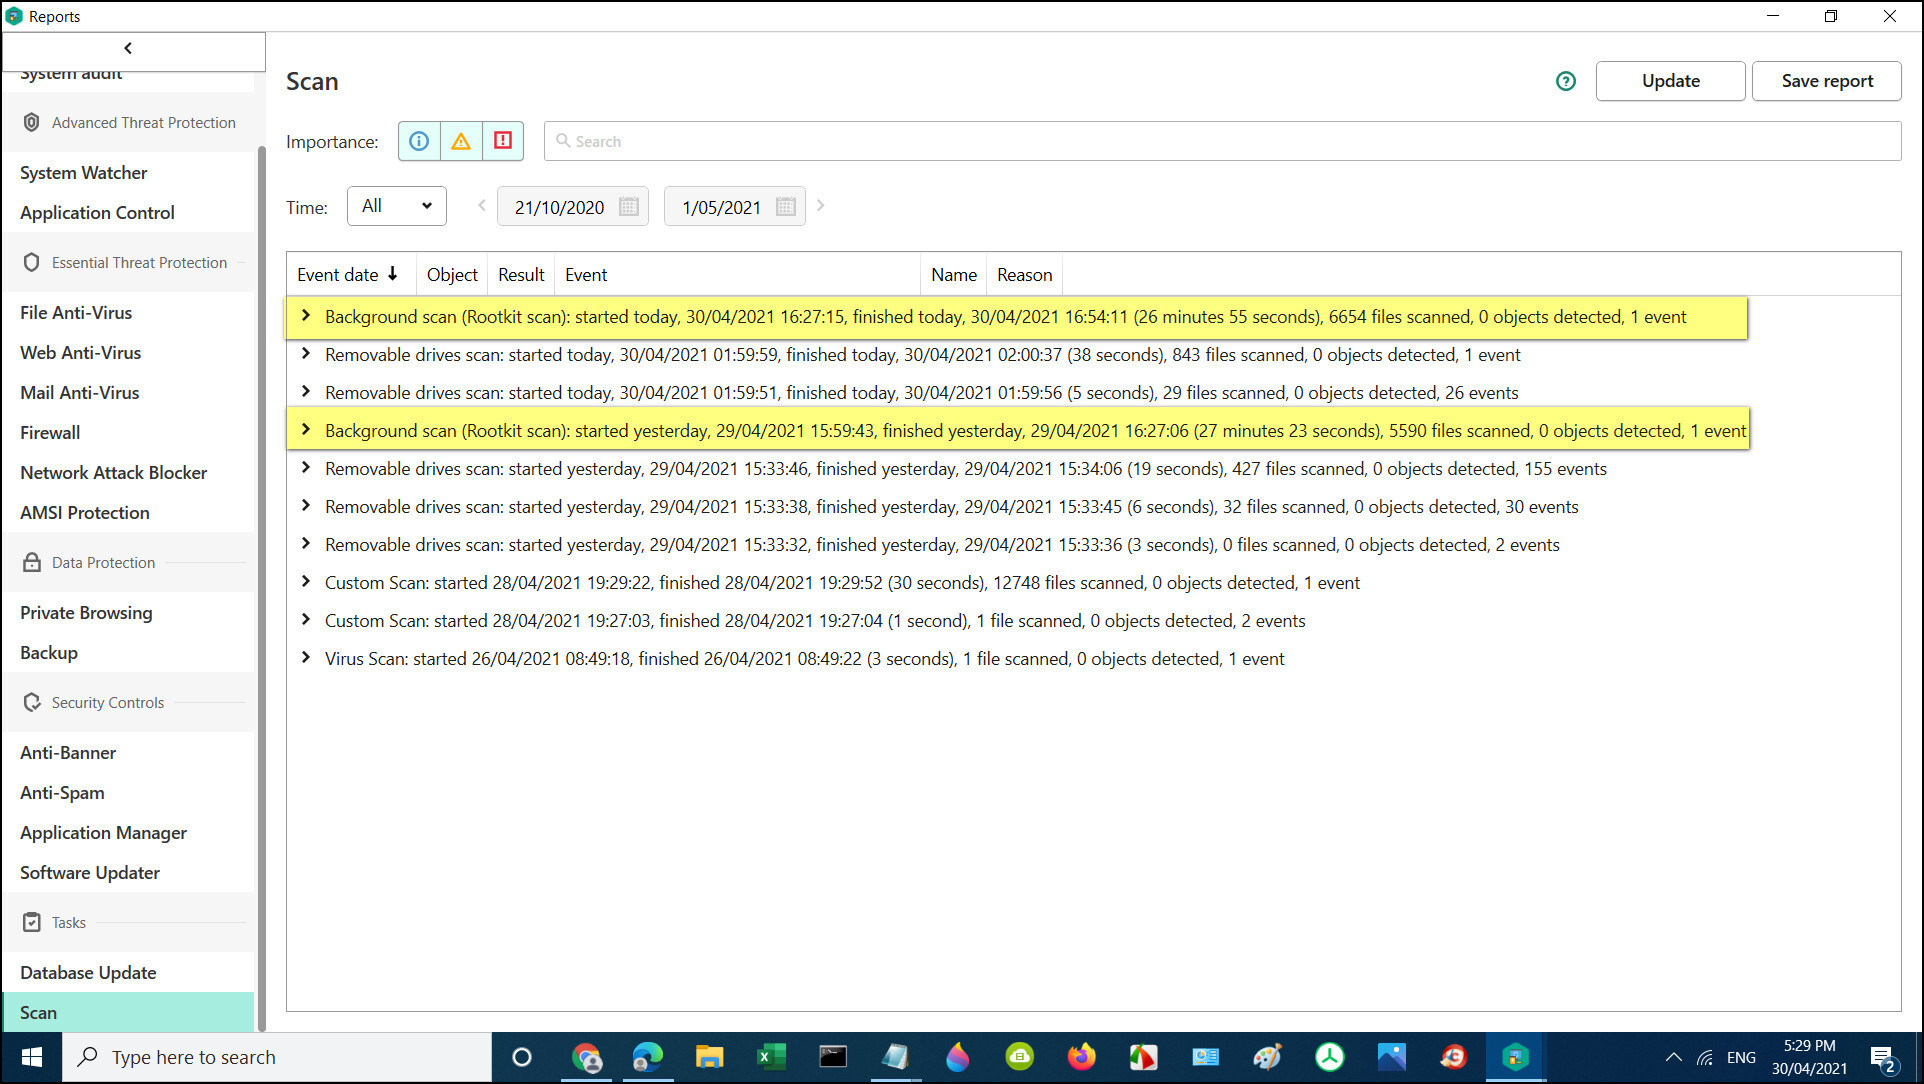Click the Update button

pyautogui.click(x=1670, y=81)
